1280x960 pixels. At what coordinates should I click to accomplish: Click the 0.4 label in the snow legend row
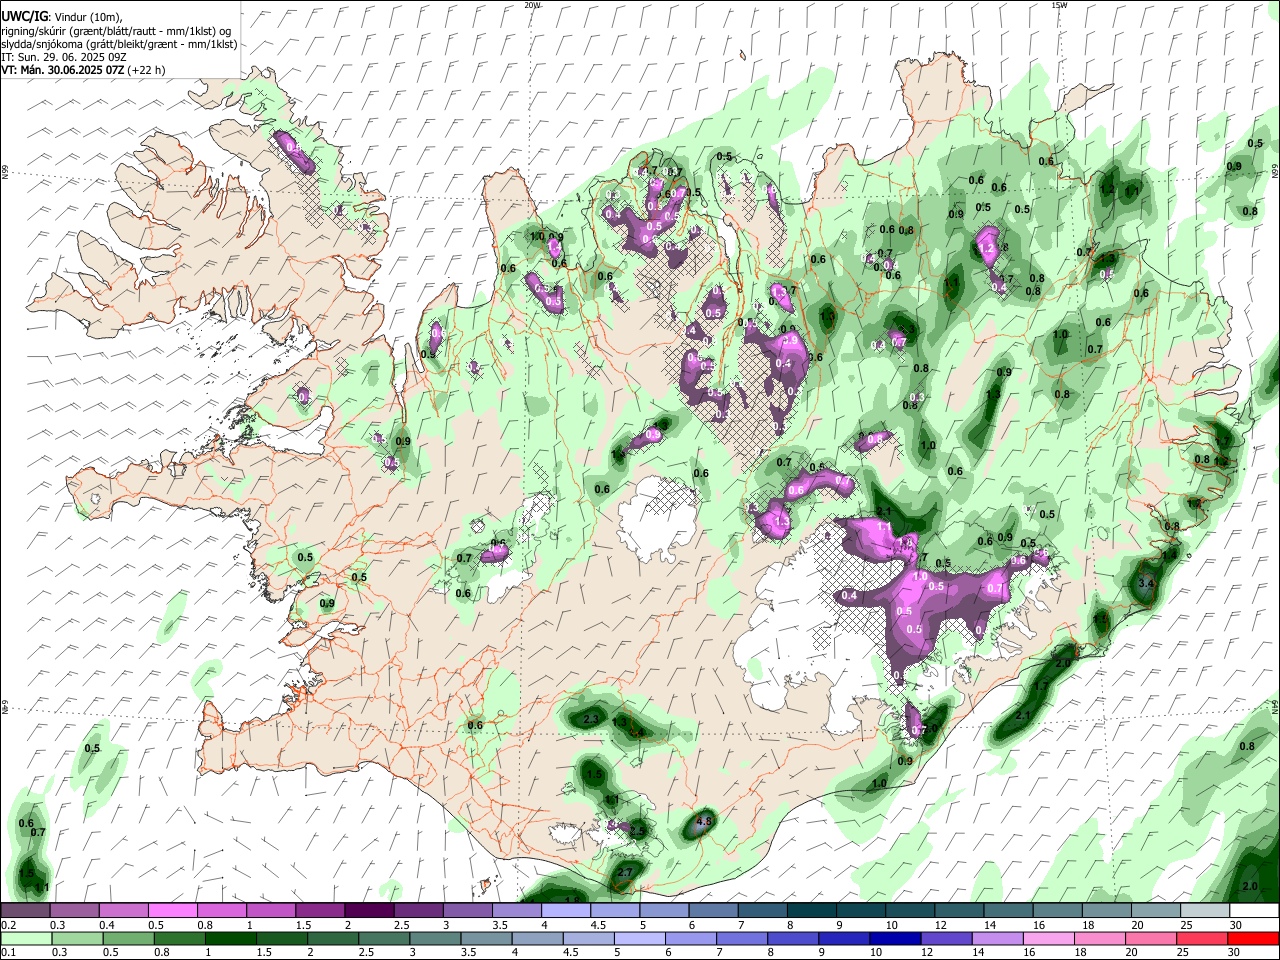[107, 925]
